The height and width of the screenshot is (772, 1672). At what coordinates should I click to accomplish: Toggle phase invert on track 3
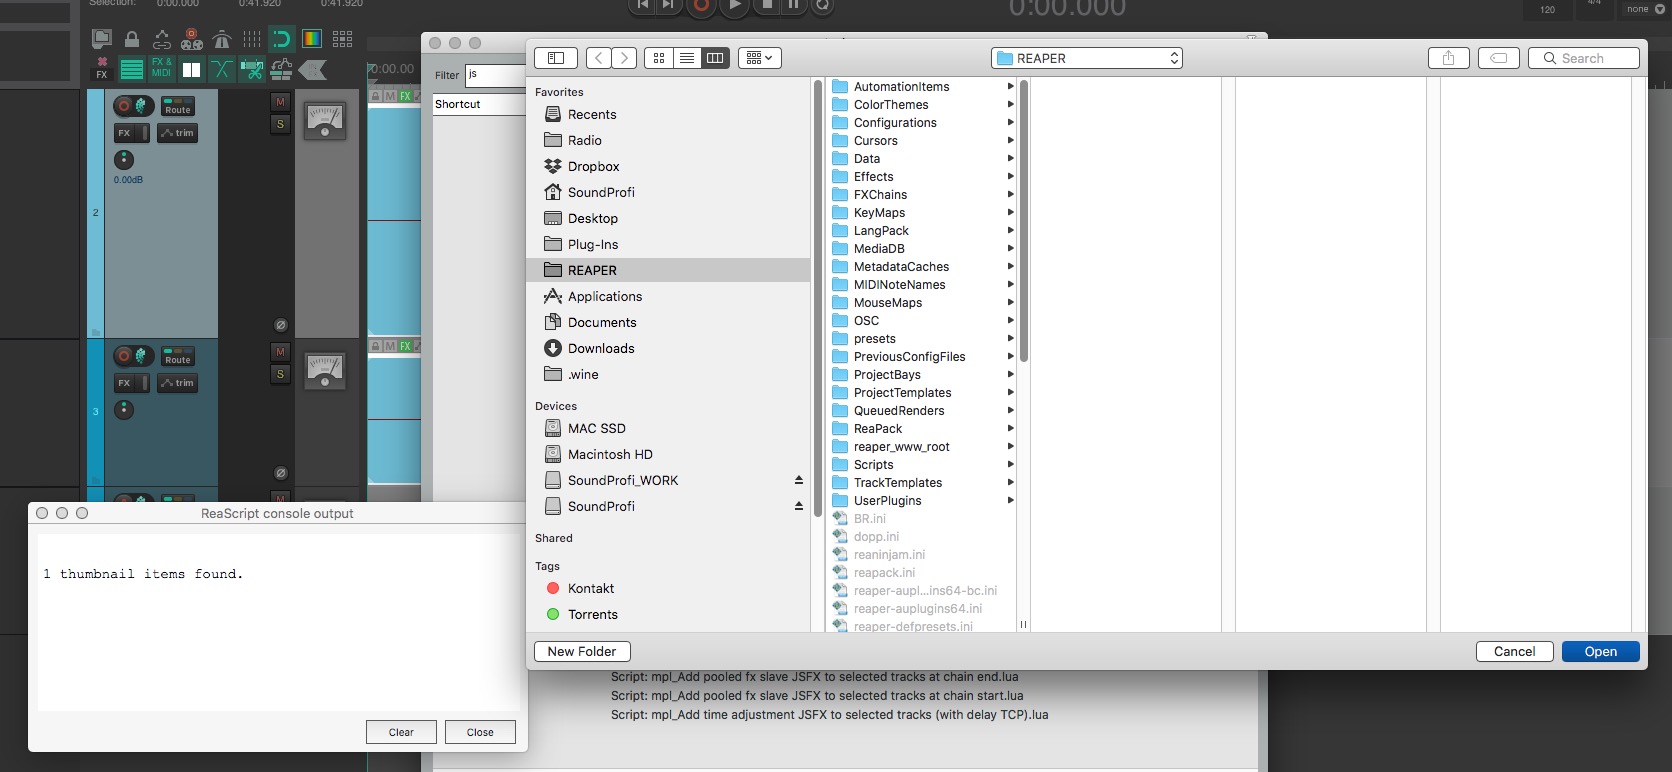coord(281,473)
